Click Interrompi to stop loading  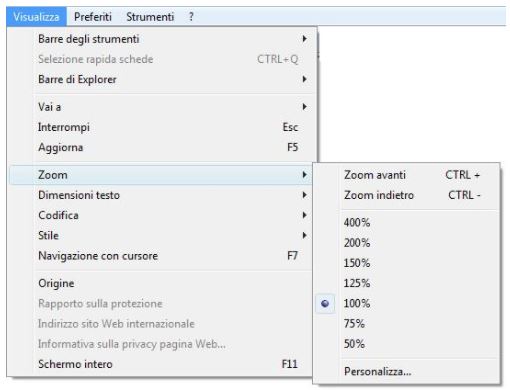point(161,127)
